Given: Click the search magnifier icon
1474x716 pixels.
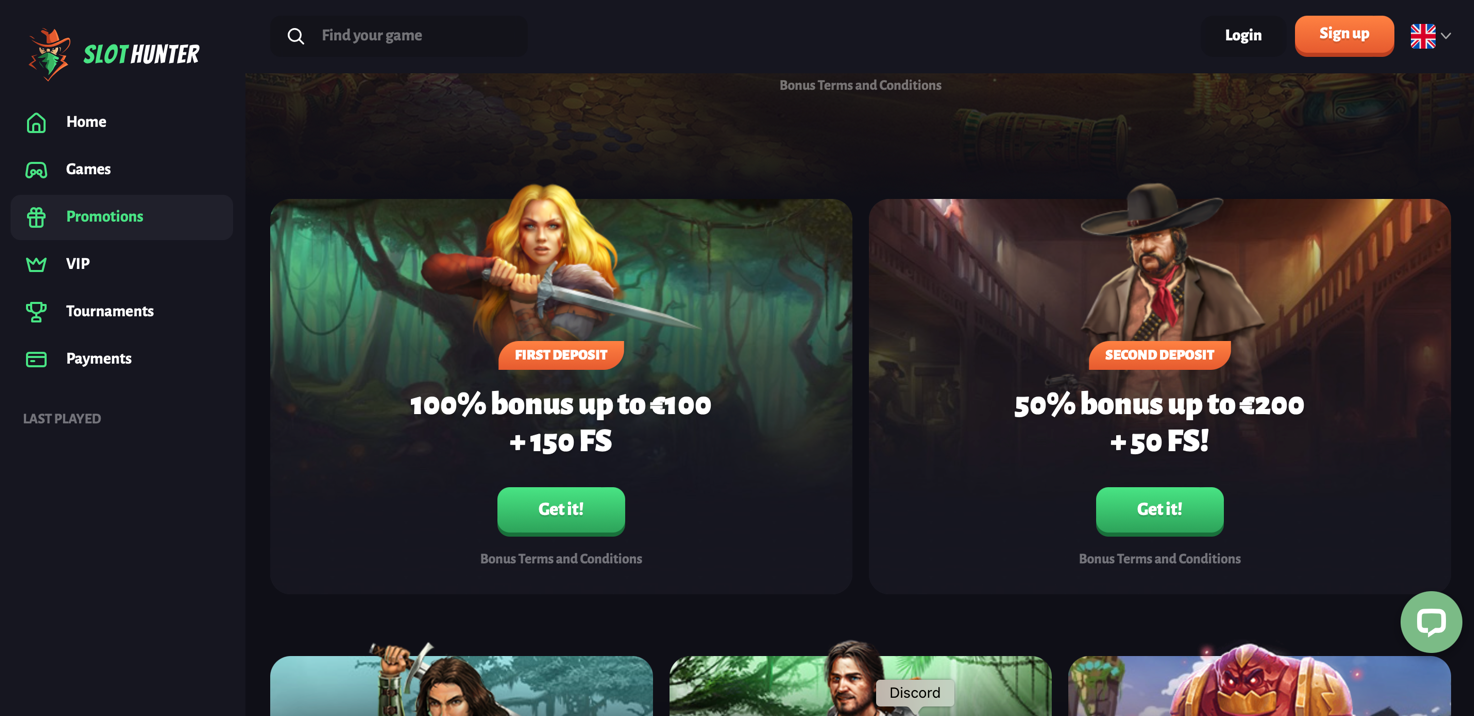Looking at the screenshot, I should (296, 36).
